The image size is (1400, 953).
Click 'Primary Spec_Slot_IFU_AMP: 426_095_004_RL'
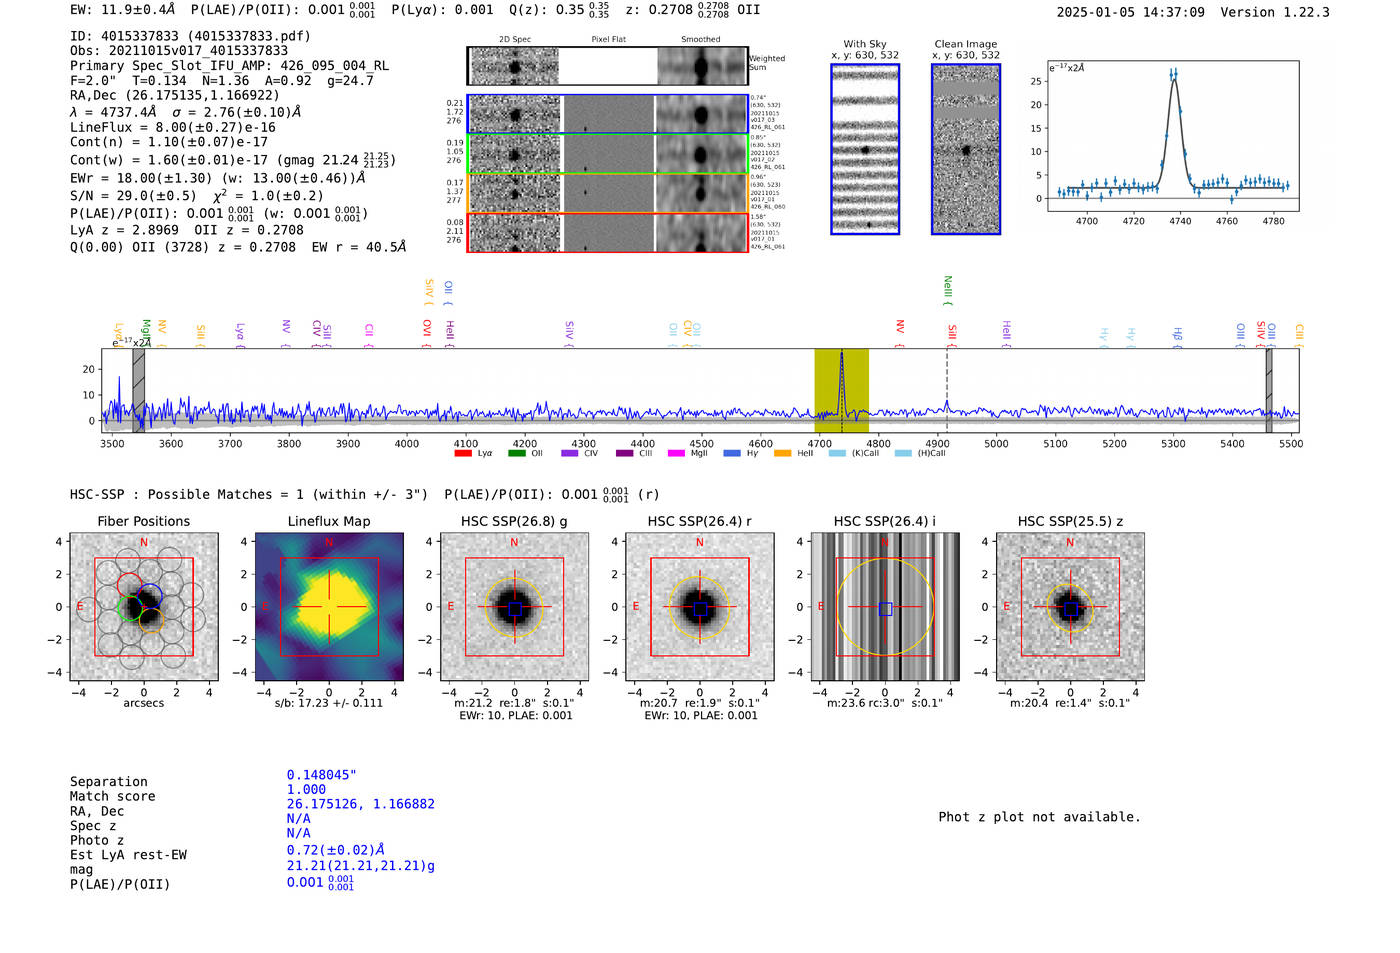coord(229,66)
